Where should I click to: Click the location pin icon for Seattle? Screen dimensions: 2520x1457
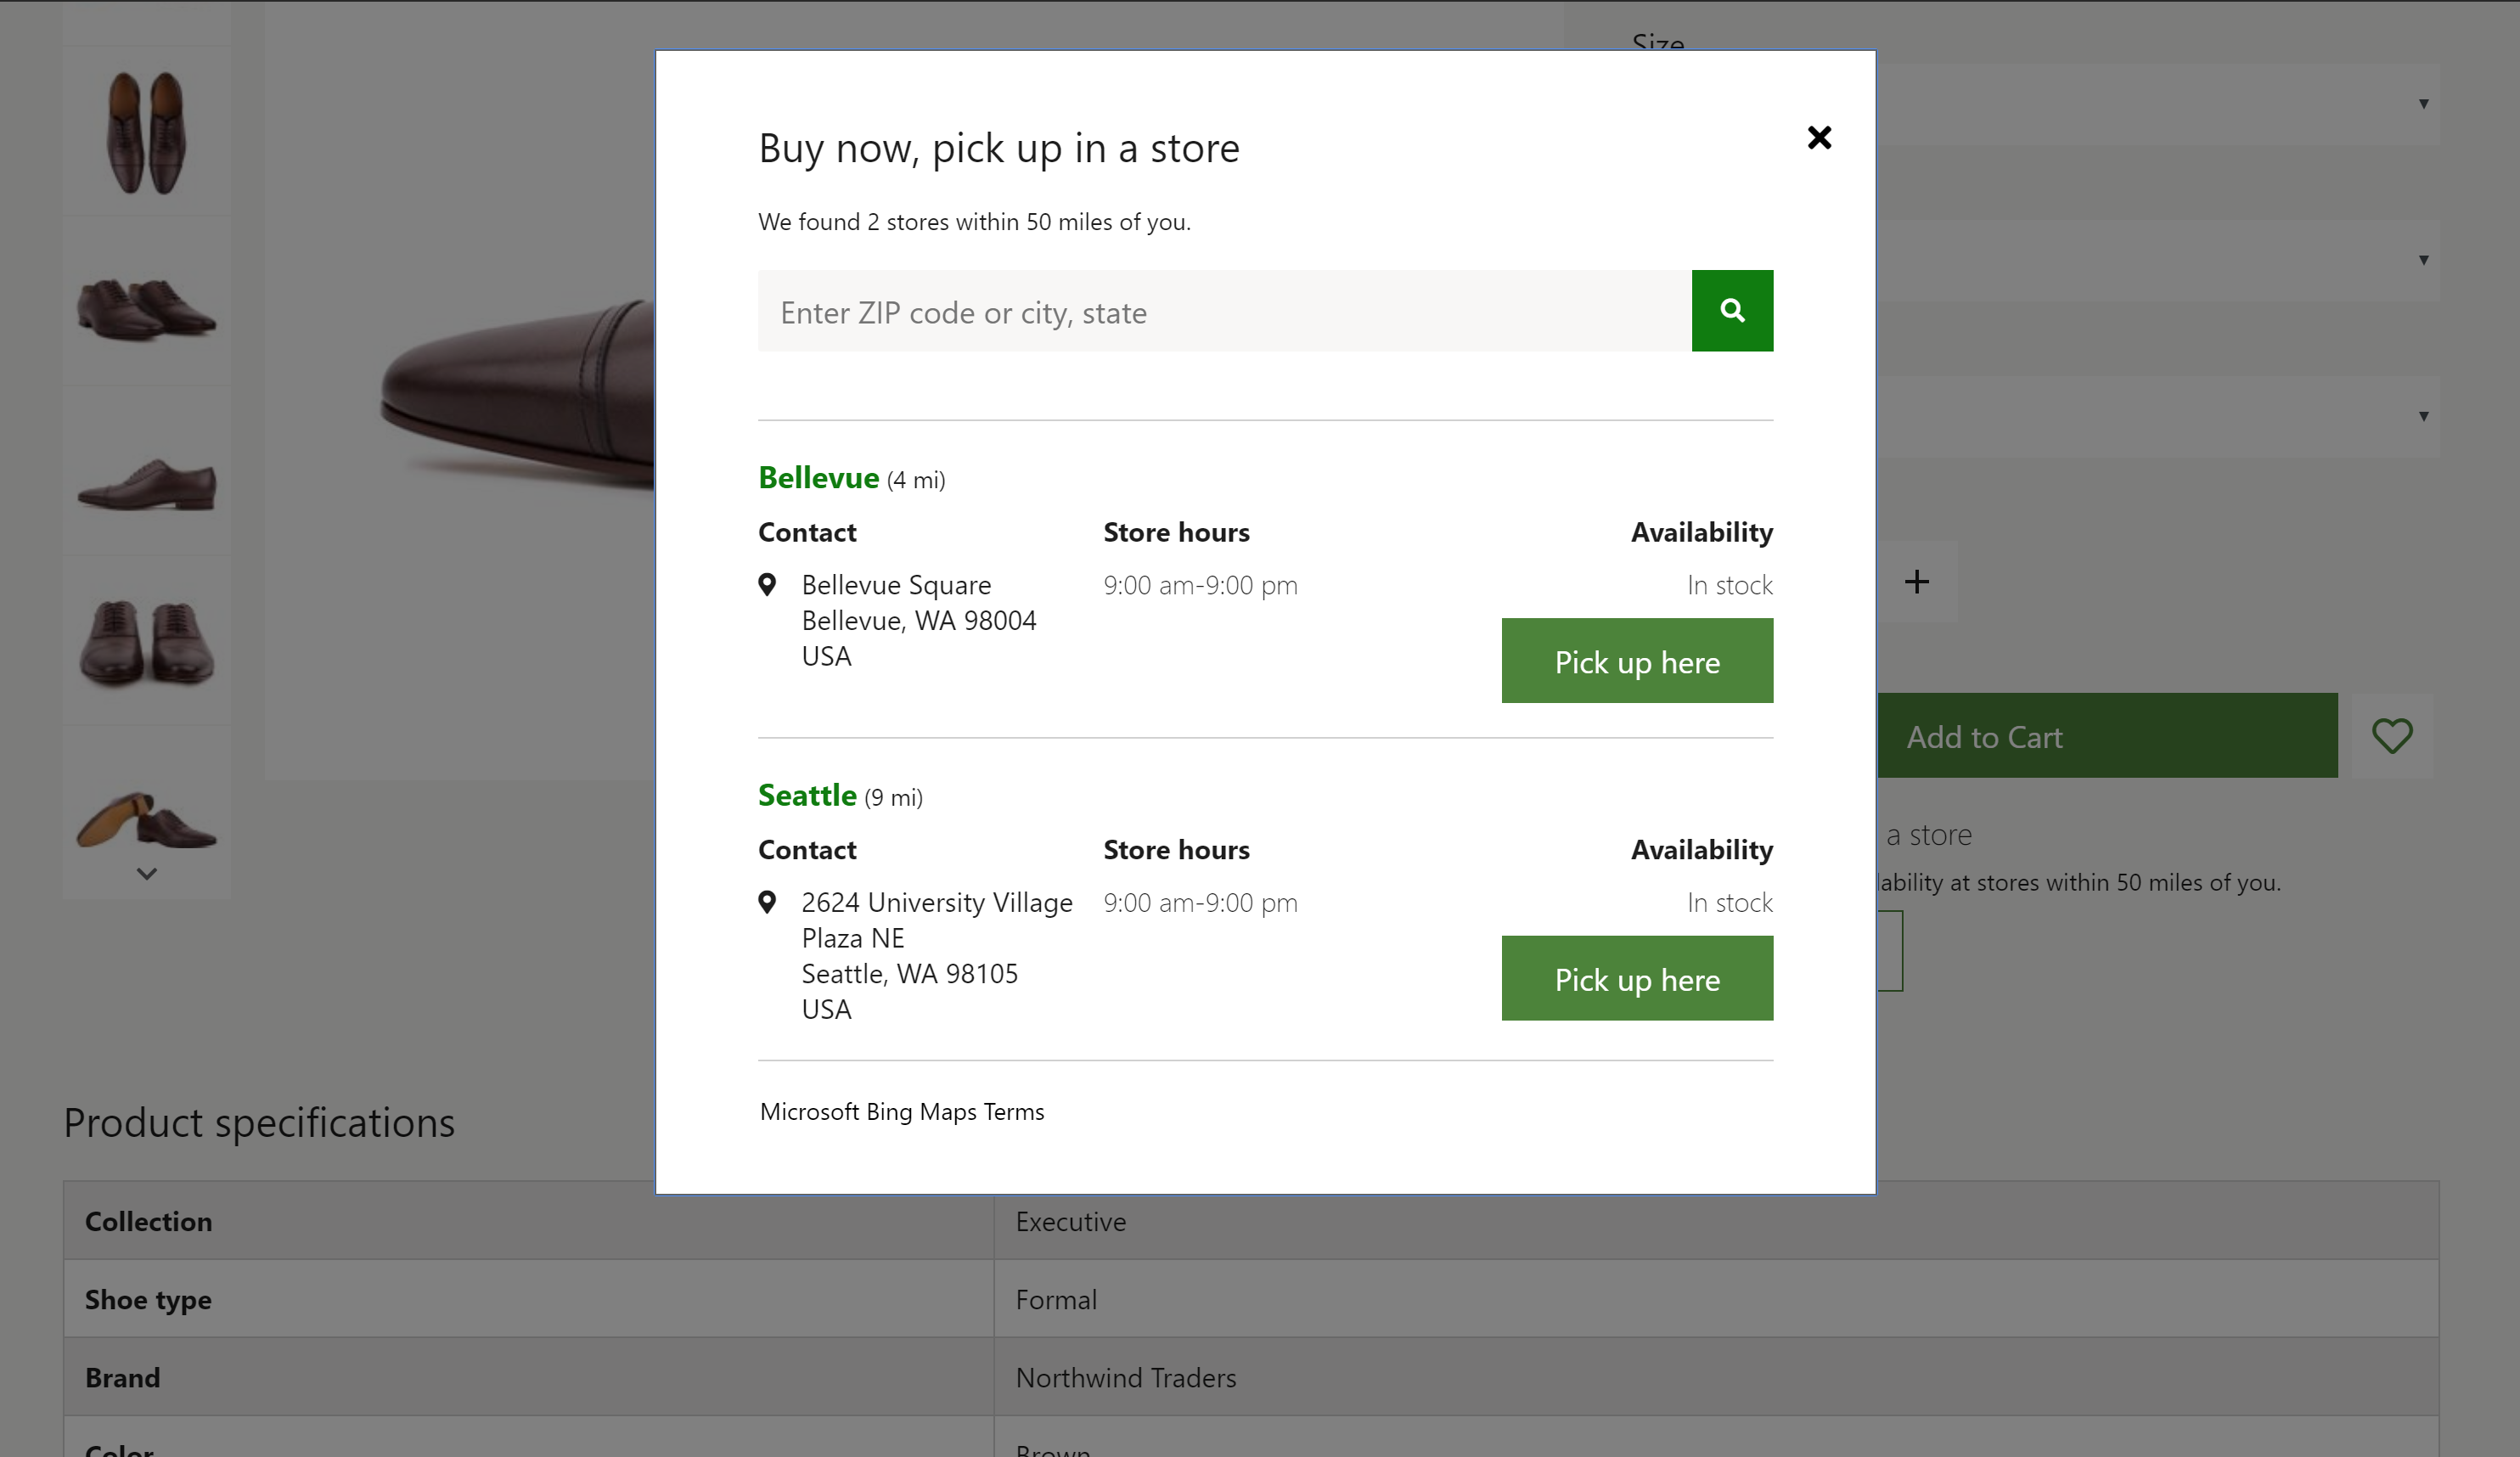(768, 898)
